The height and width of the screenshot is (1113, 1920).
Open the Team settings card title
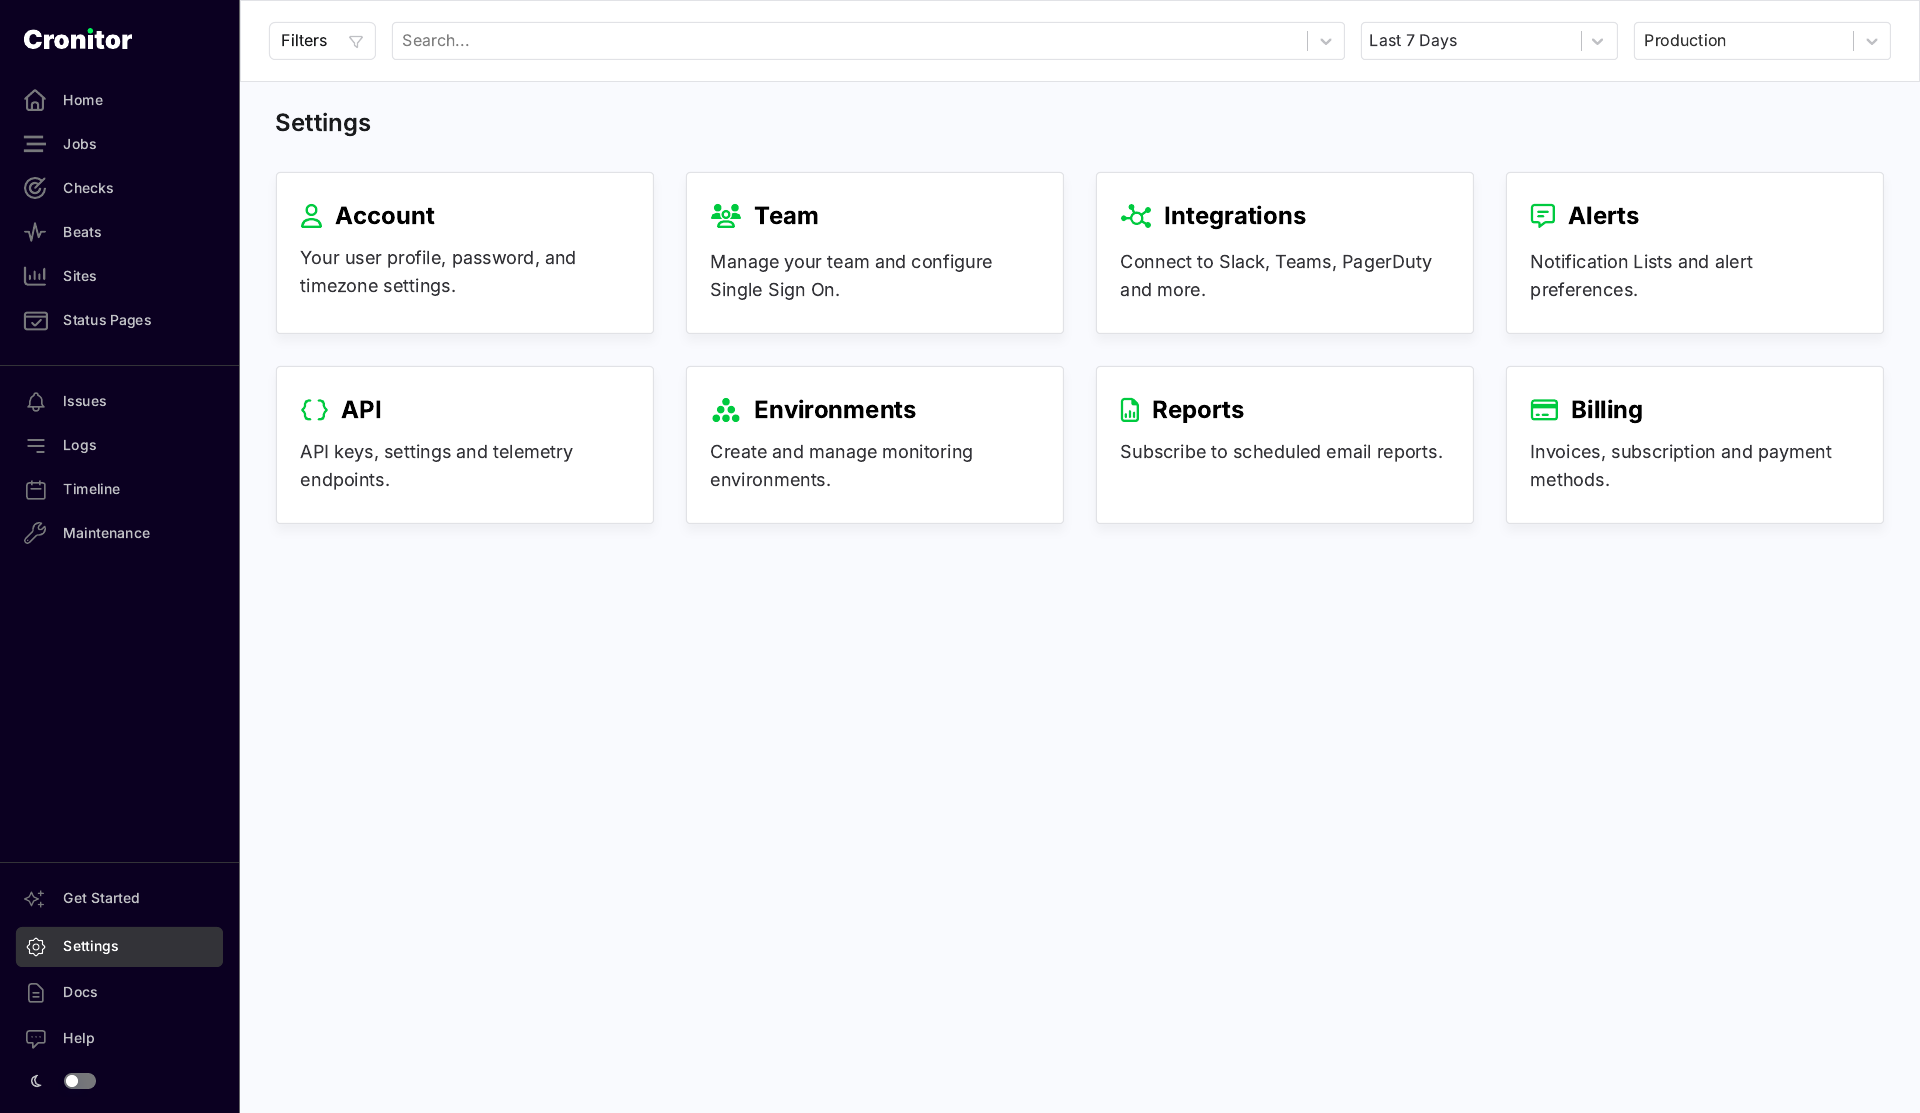tap(786, 216)
